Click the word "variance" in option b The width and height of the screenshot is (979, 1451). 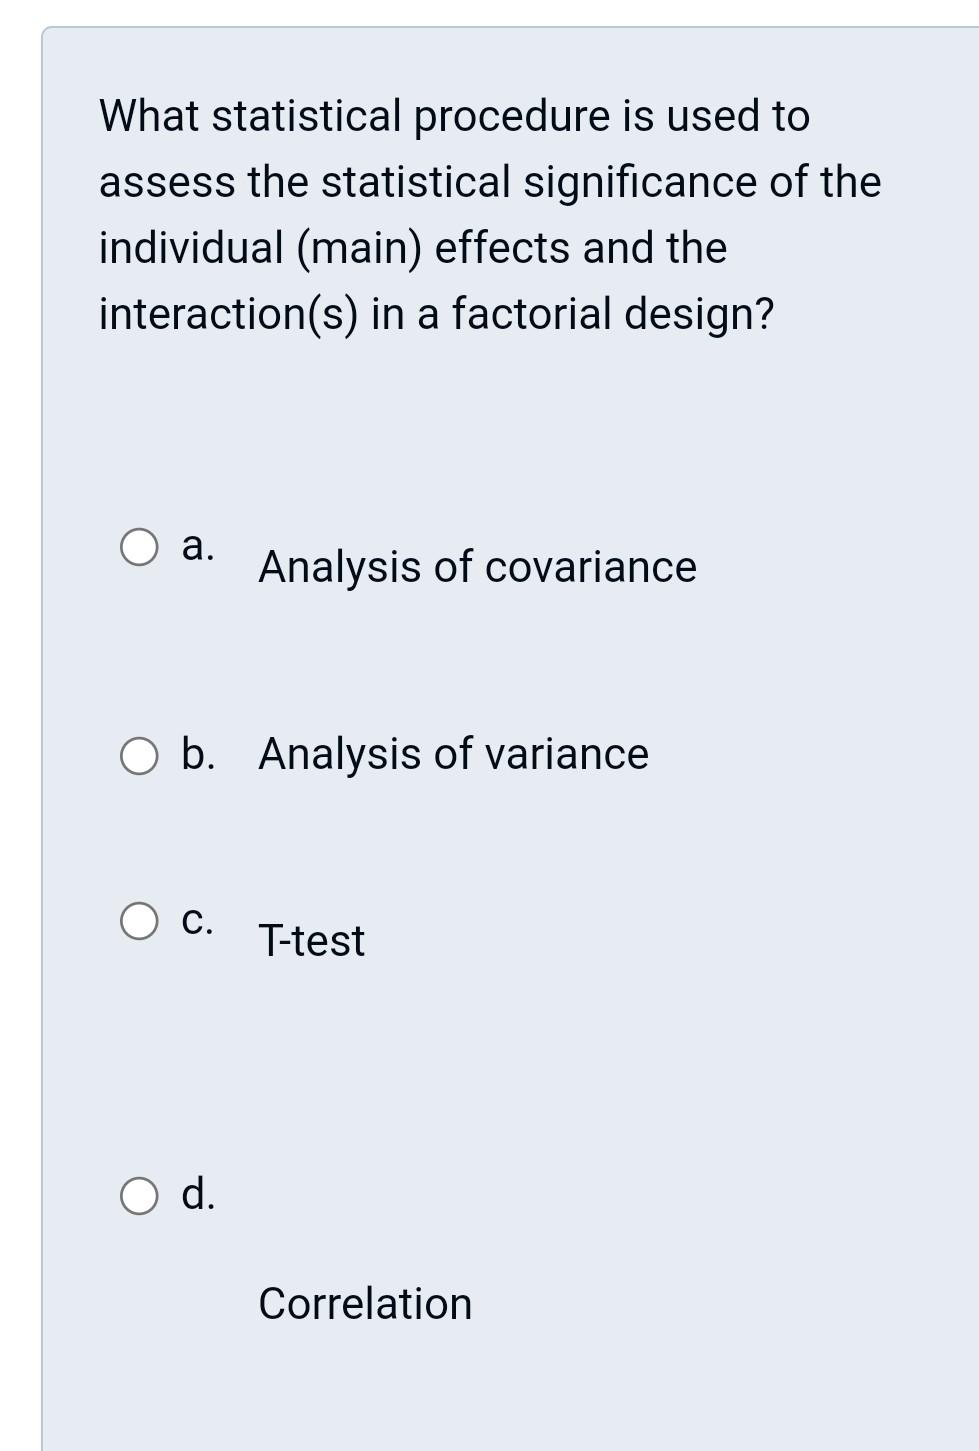tap(567, 755)
